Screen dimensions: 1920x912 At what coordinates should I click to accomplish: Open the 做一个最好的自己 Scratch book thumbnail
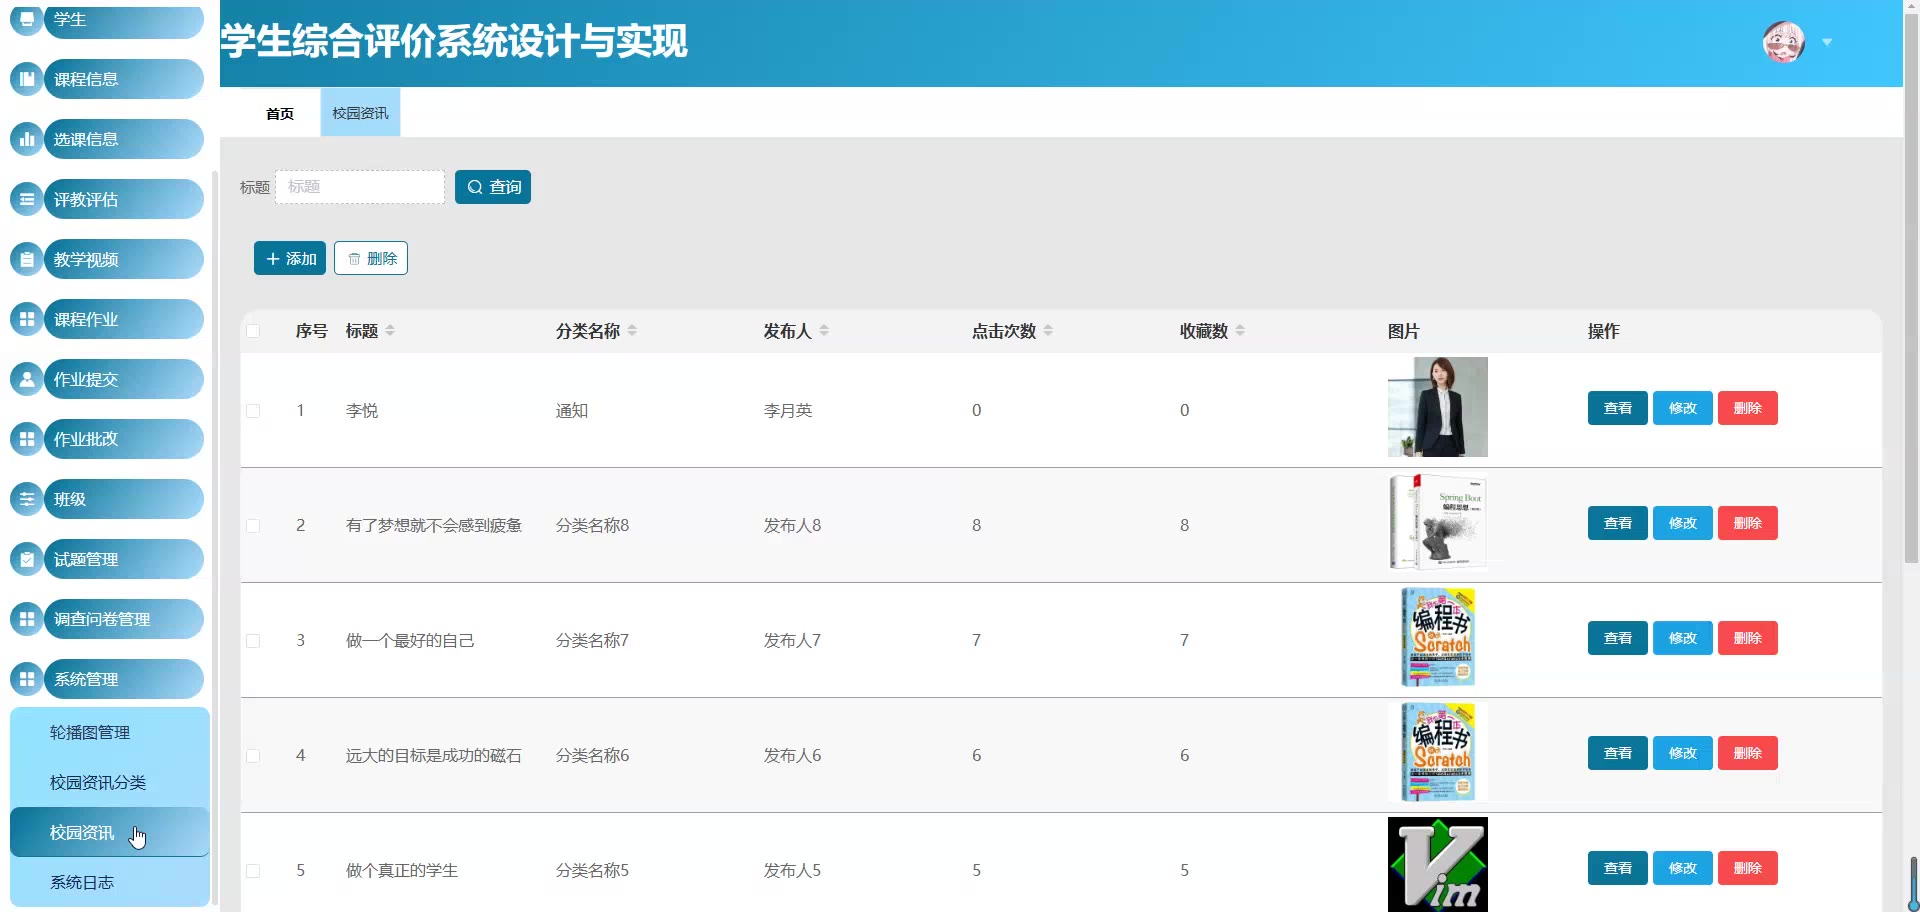tap(1438, 637)
